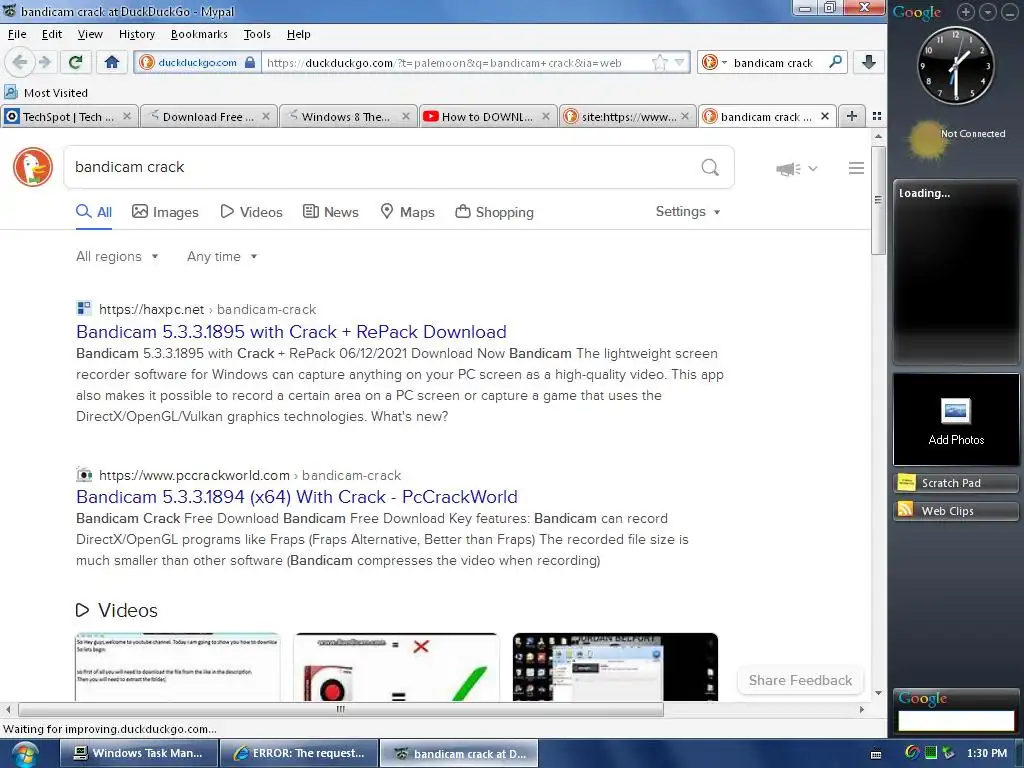Open the list all tabs grid icon

coord(877,116)
